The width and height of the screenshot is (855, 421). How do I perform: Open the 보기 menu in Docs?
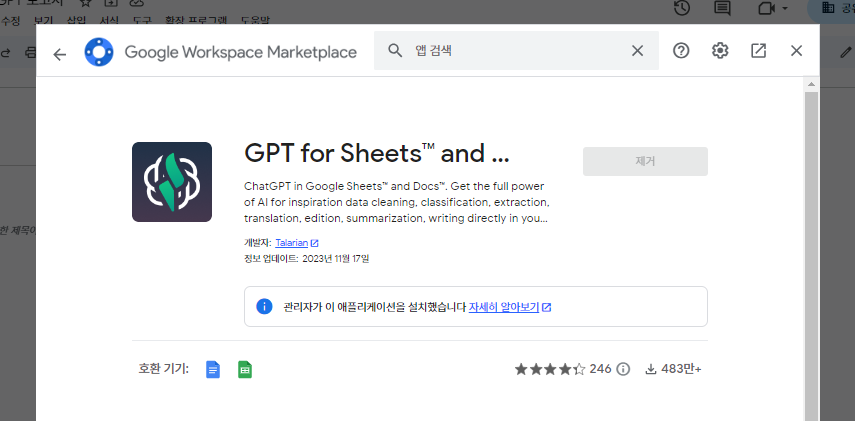point(43,21)
